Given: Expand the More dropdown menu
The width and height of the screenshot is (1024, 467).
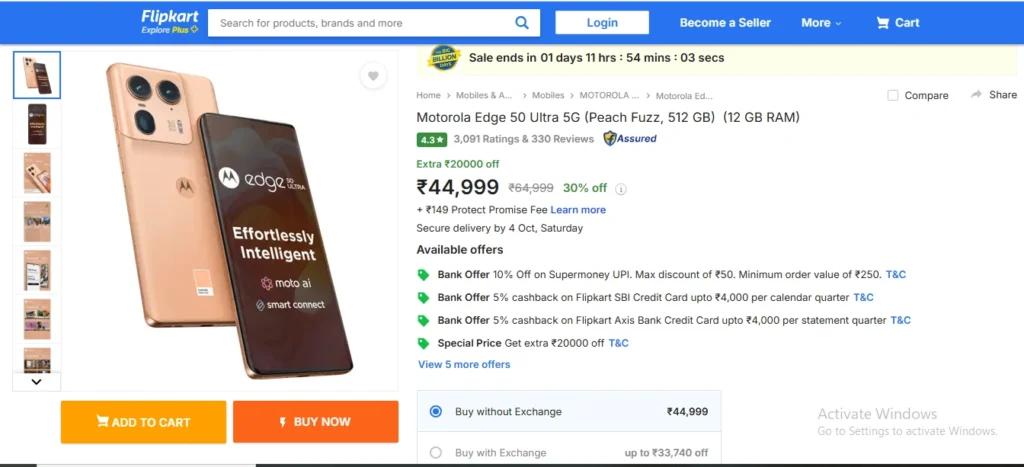Looking at the screenshot, I should point(821,23).
